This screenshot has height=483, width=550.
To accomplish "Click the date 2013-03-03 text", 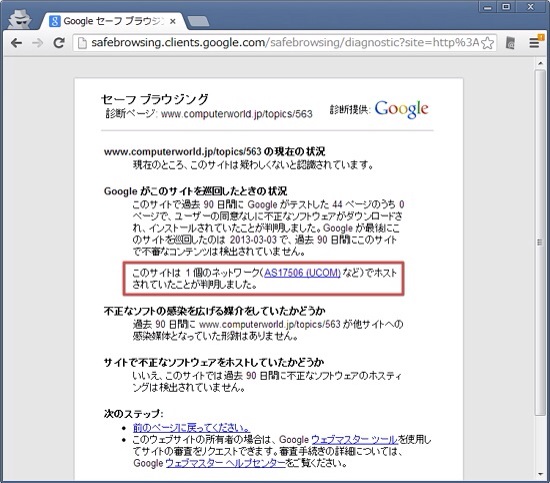I will pyautogui.click(x=253, y=240).
